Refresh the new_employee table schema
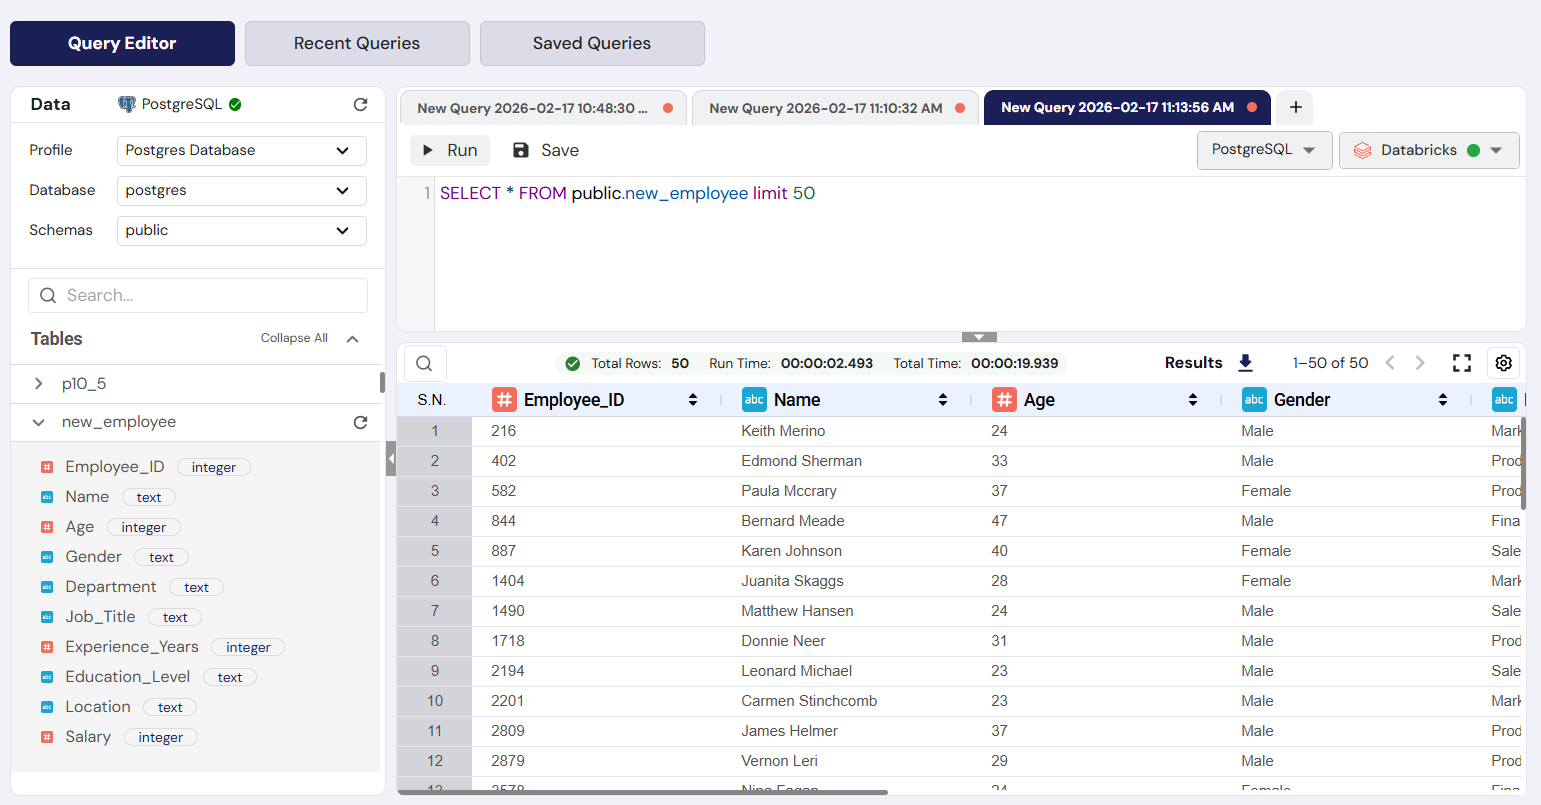The width and height of the screenshot is (1541, 805). click(x=360, y=421)
